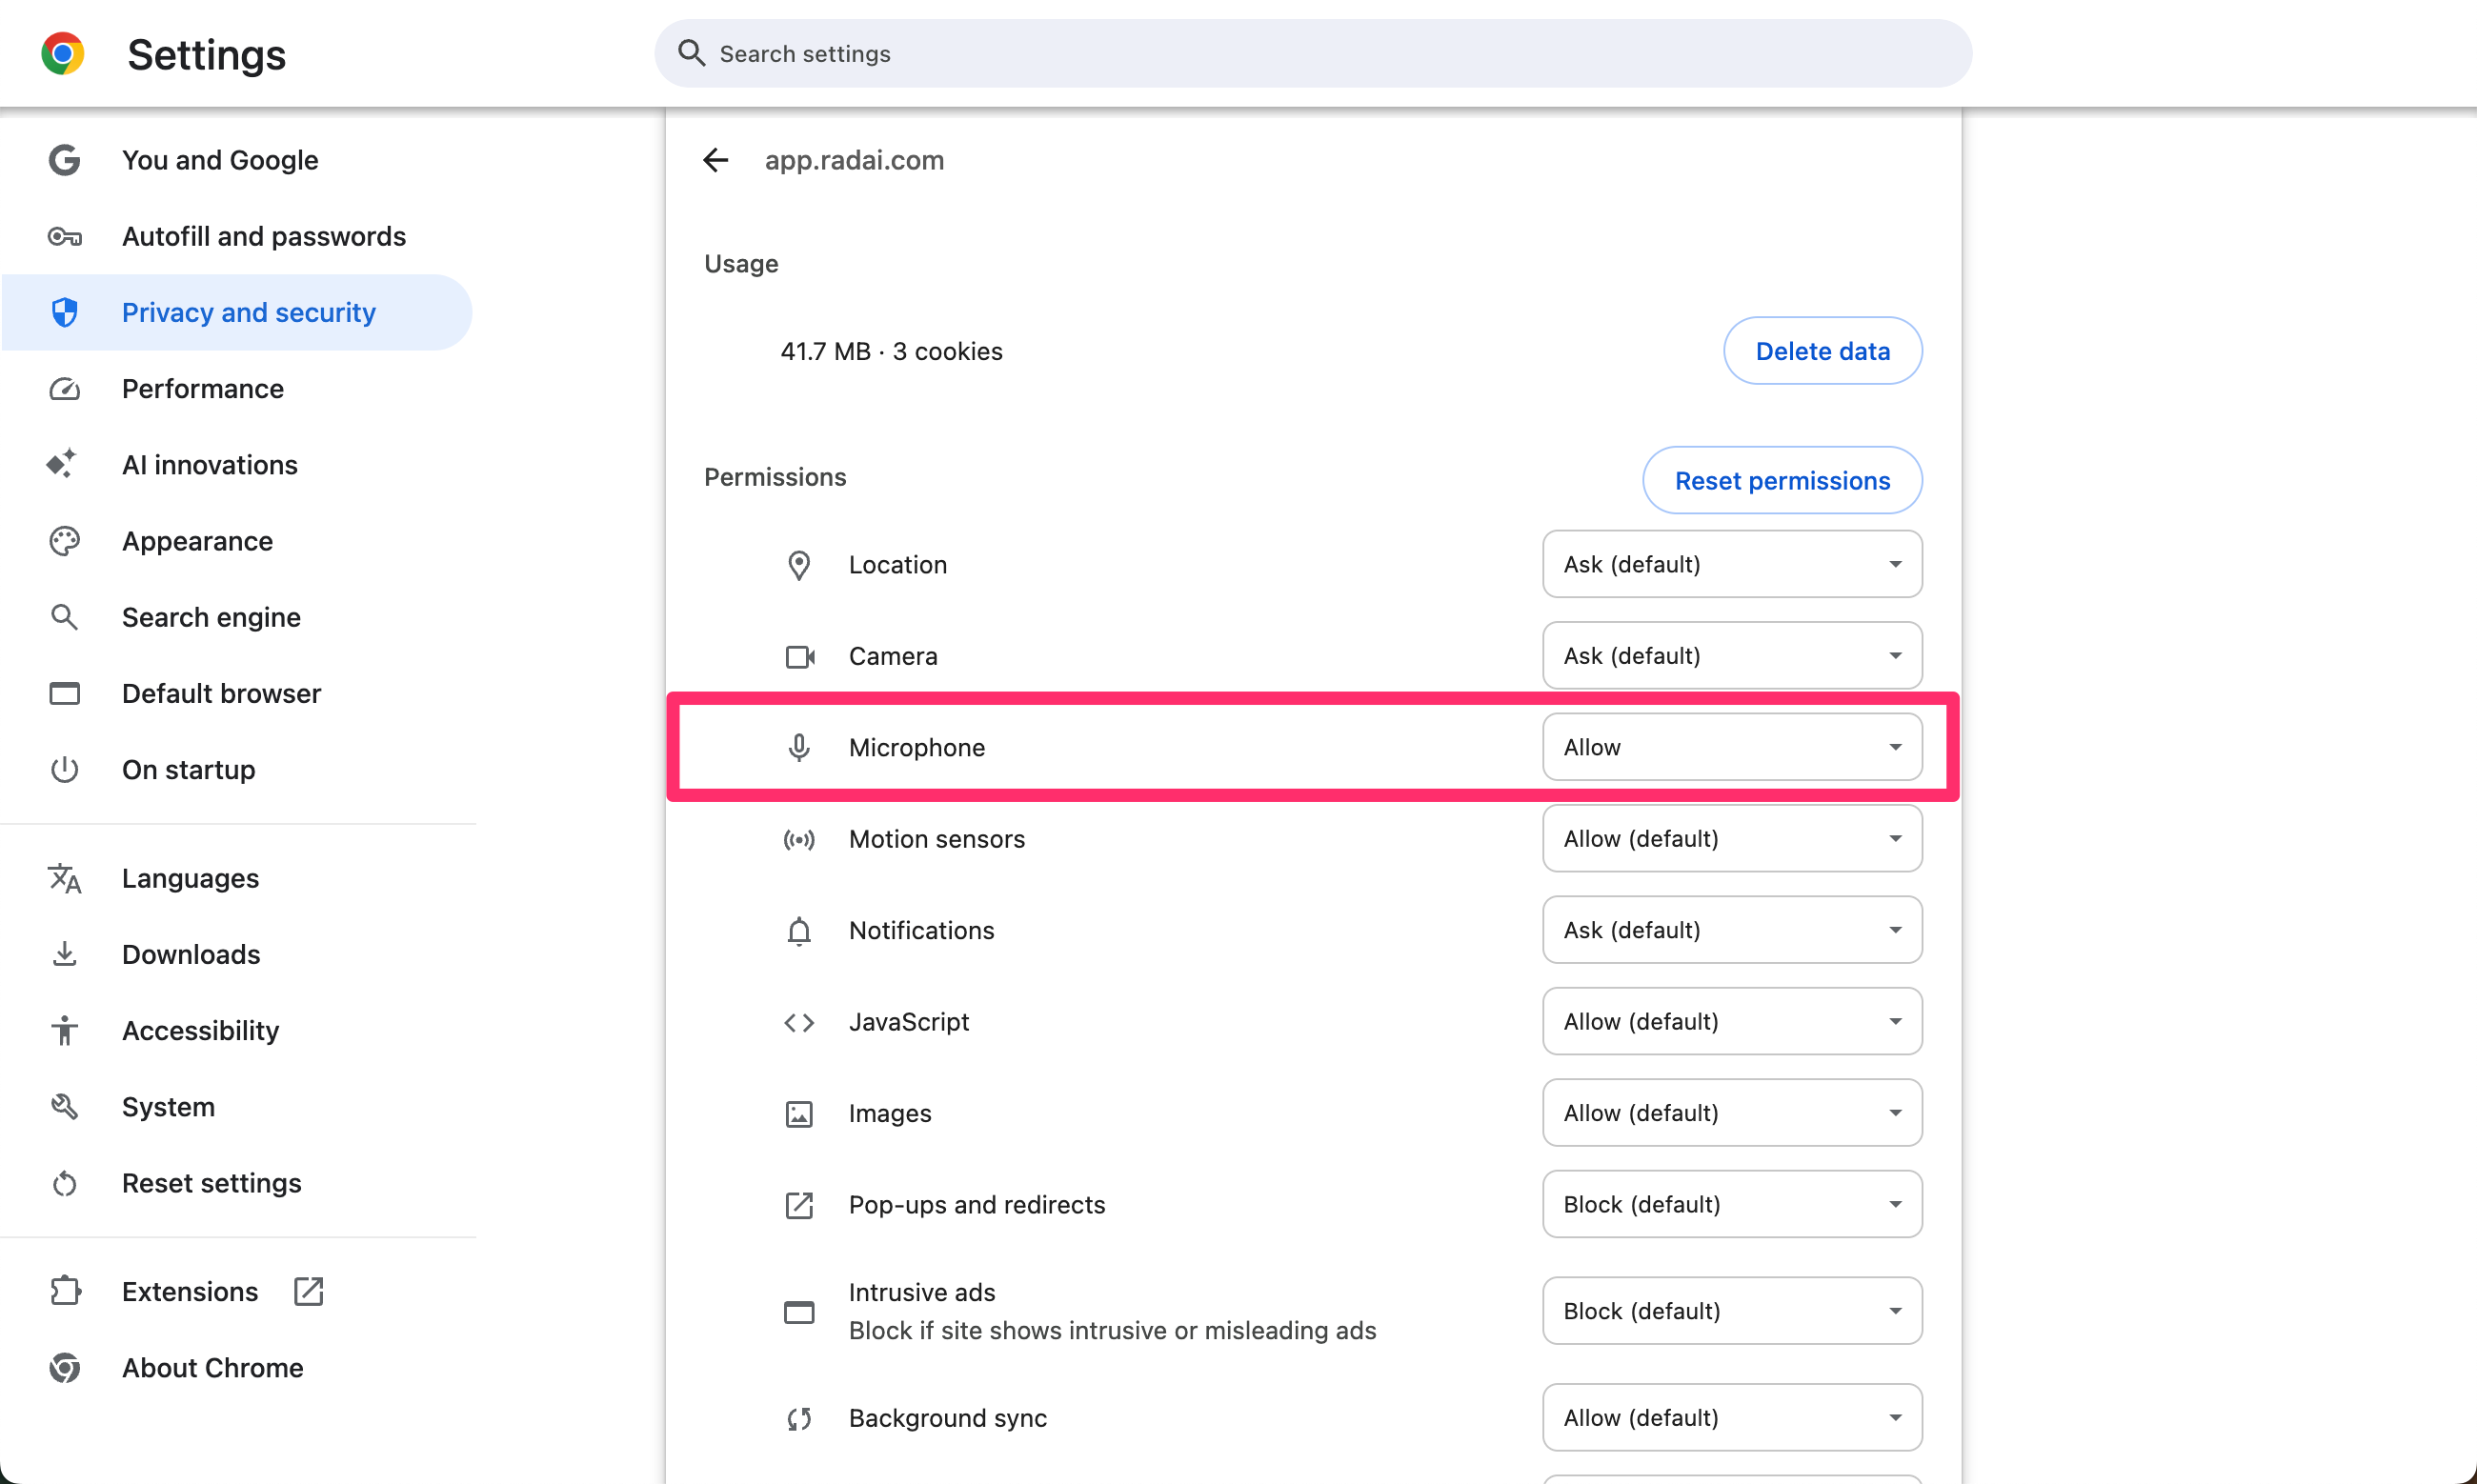Open AI innovations section
This screenshot has height=1484, width=2477.
click(x=237, y=464)
